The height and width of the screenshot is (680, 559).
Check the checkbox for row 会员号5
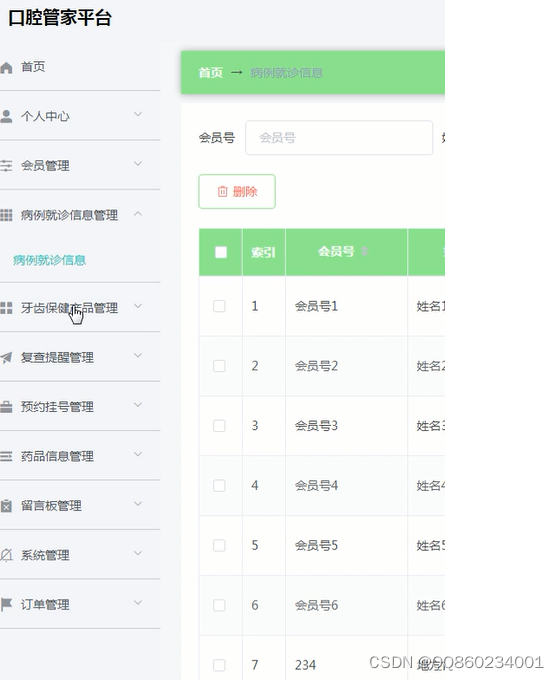[219, 546]
